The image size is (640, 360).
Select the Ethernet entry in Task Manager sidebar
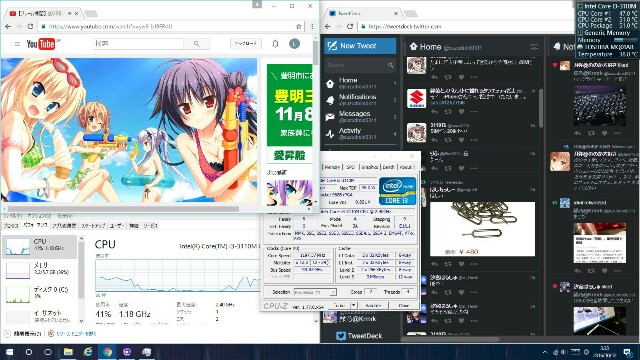pos(39,316)
